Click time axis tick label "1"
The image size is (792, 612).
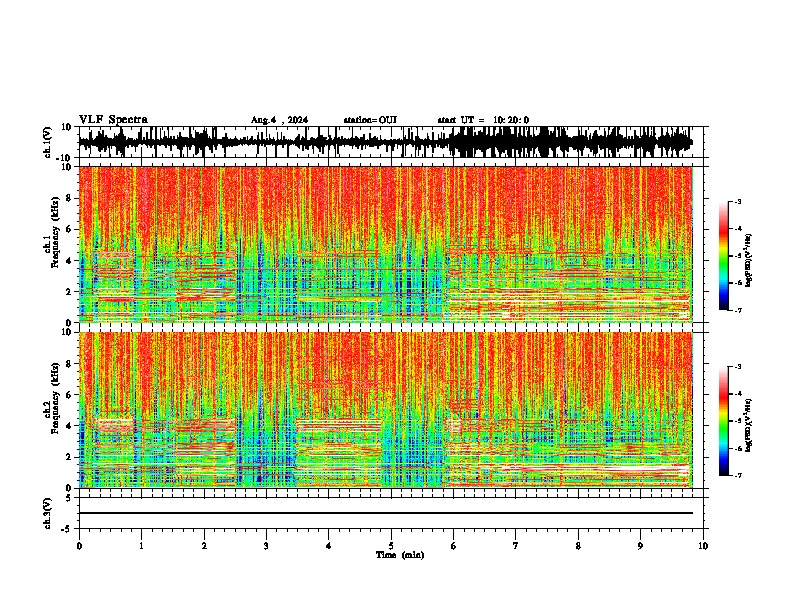(141, 546)
